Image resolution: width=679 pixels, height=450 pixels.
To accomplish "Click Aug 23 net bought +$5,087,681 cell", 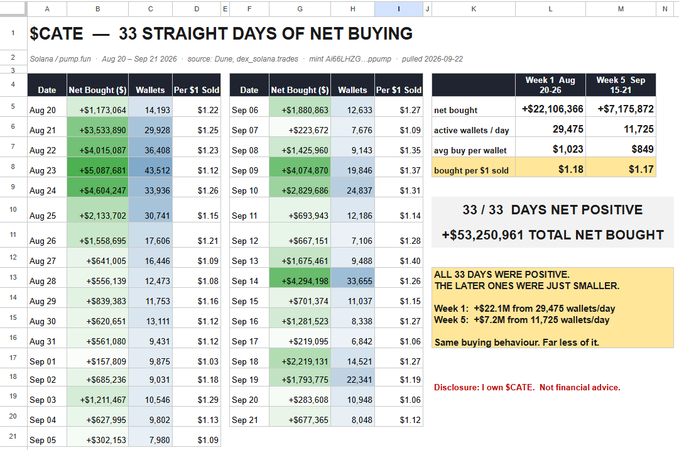I will click(x=97, y=167).
